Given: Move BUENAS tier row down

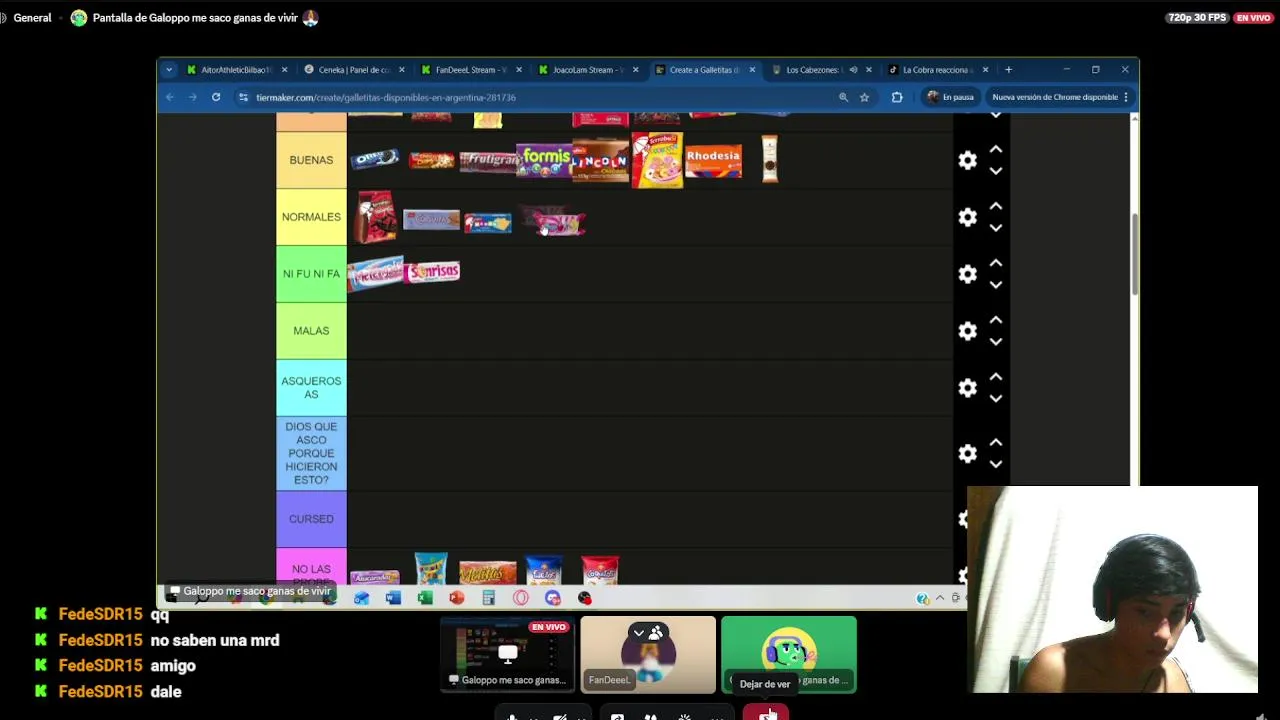Looking at the screenshot, I should pos(996,171).
